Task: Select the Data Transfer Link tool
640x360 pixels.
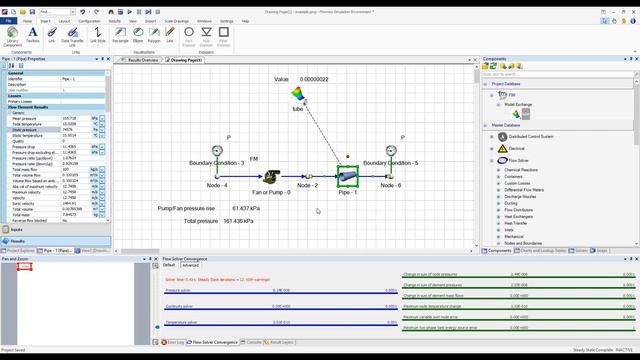Action: click(x=73, y=36)
